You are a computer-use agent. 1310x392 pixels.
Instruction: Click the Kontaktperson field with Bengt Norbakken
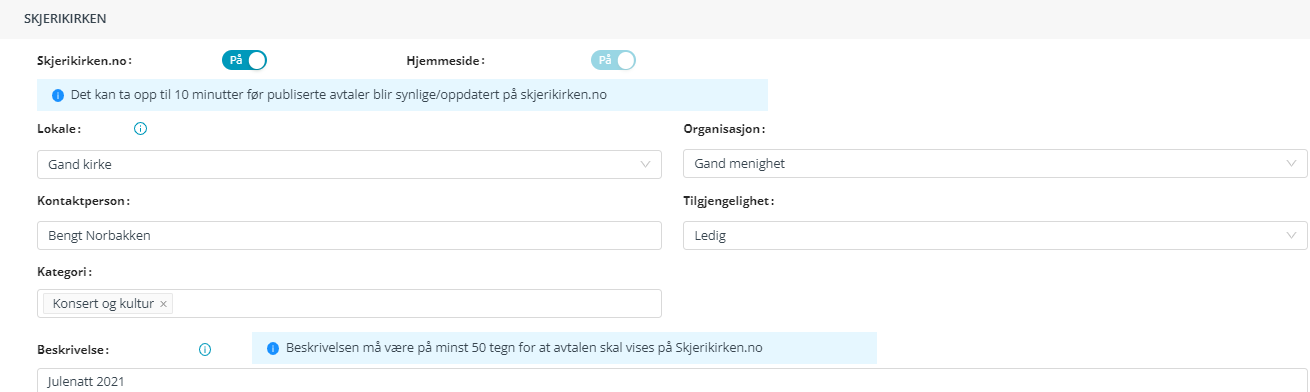349,235
